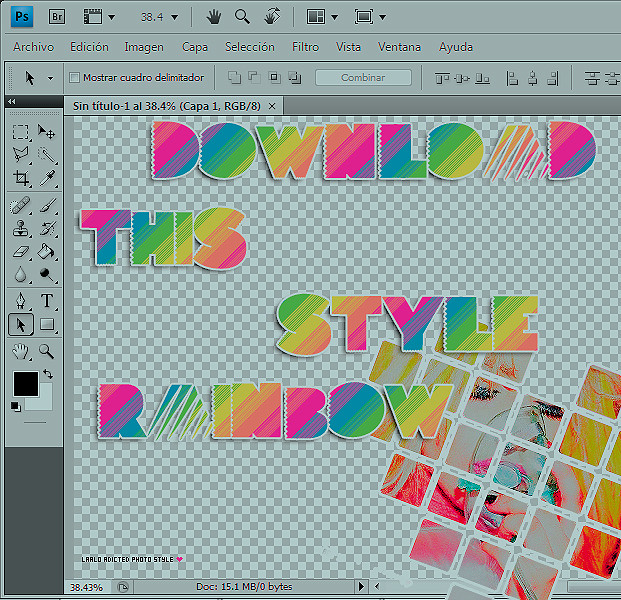Image resolution: width=621 pixels, height=600 pixels.
Task: Pick the Eraser tool
Action: coord(21,251)
